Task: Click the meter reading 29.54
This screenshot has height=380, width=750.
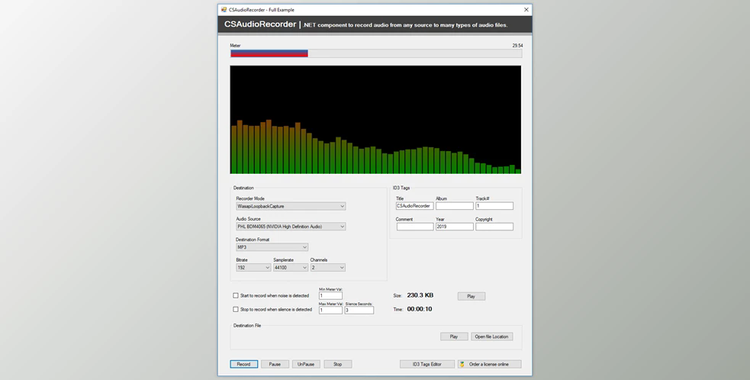Action: [x=518, y=45]
